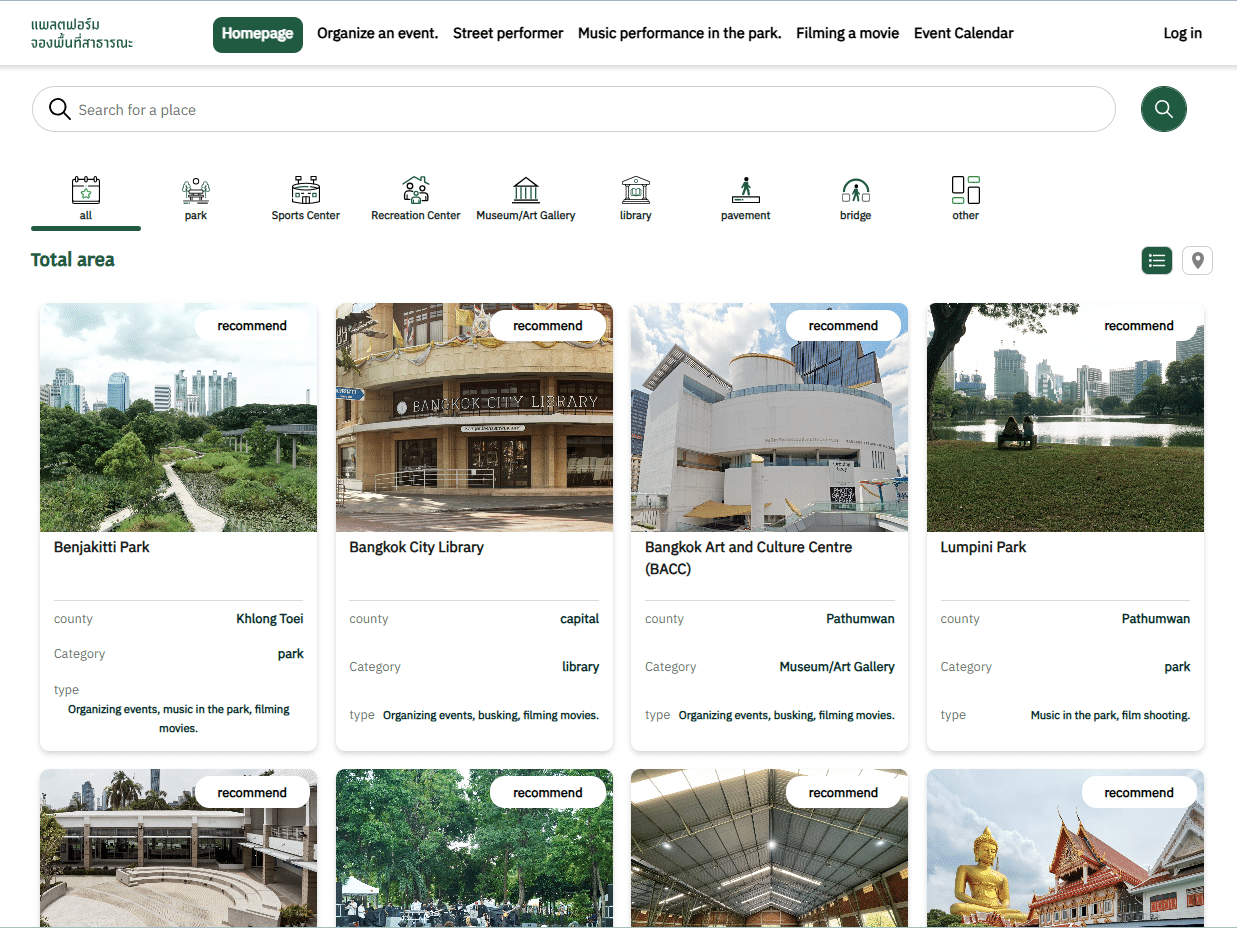Click 'Khlong Toei' county value
Screen dimensions: 1237x928
coord(270,619)
